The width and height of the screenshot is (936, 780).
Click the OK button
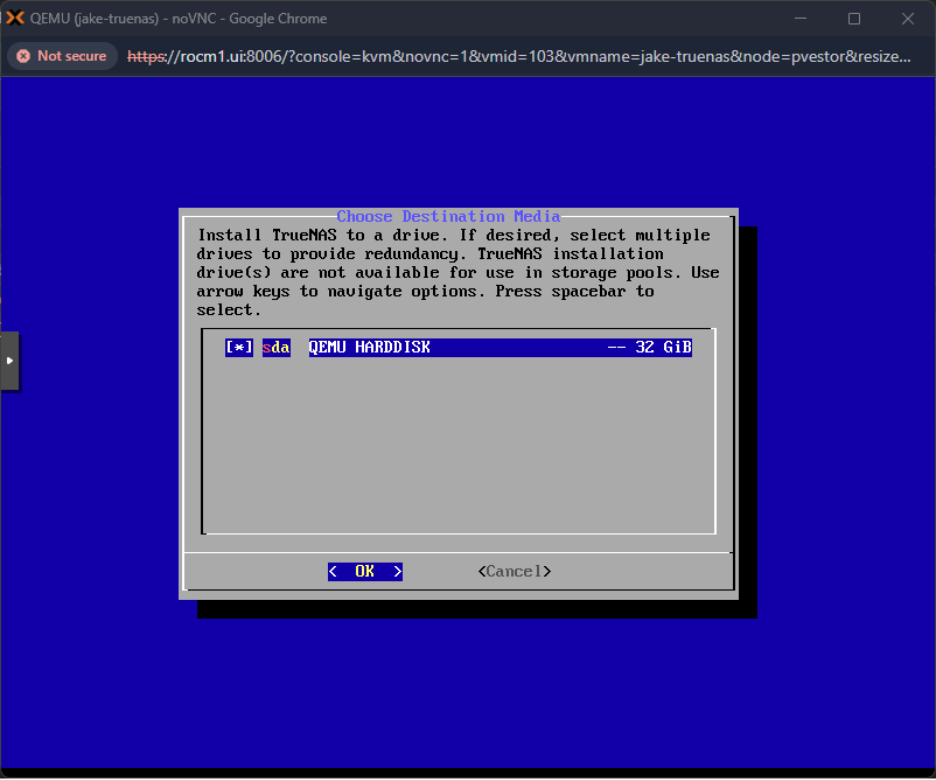365,572
